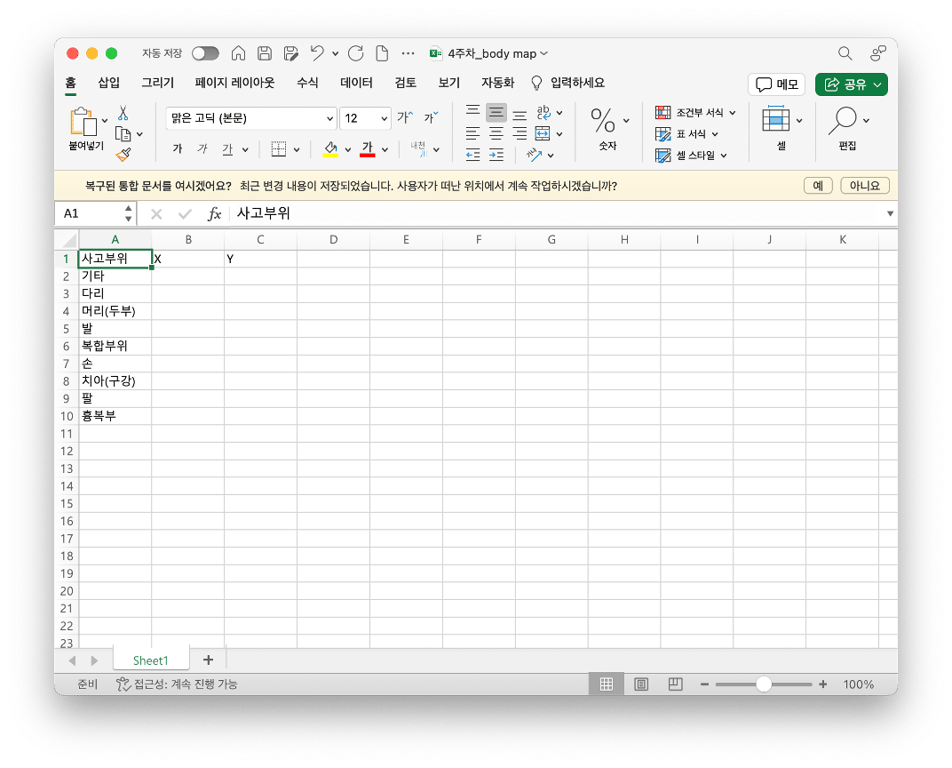952x768 pixels.
Task: Click the Name Box showing A1
Action: tap(94, 214)
